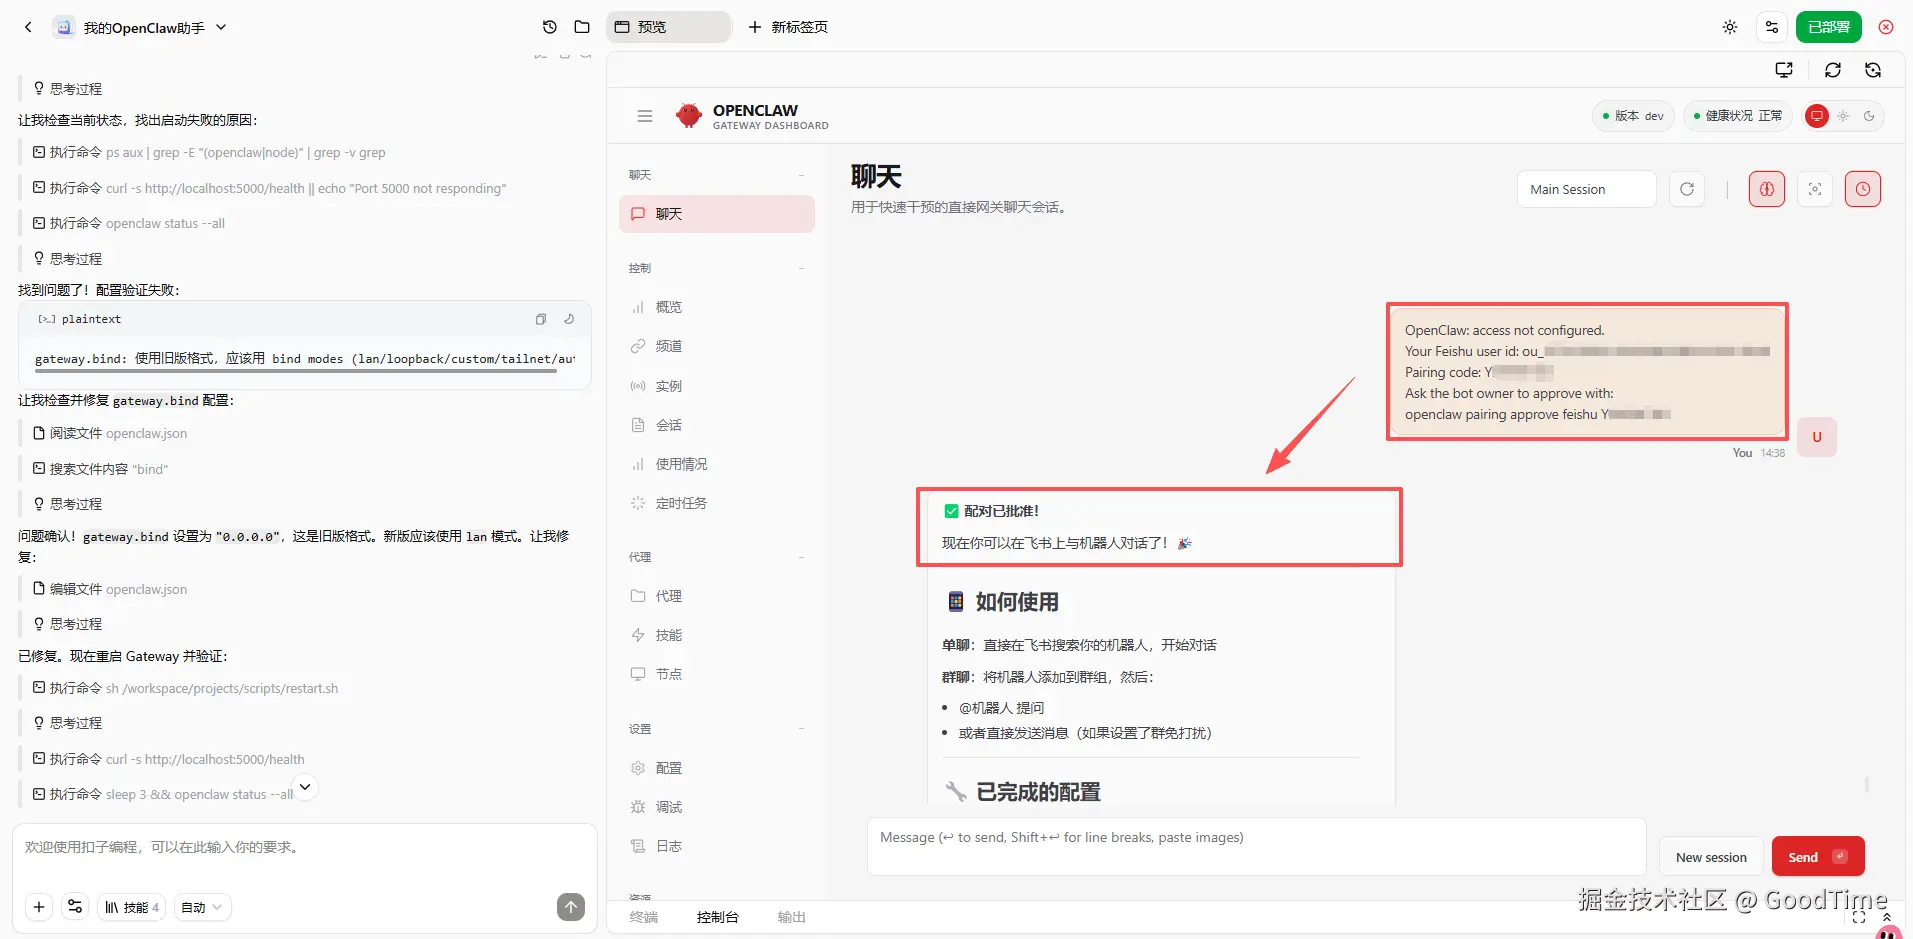The image size is (1913, 939).
Task: Toggle the OpenClaw hamburger menu
Action: [645, 116]
